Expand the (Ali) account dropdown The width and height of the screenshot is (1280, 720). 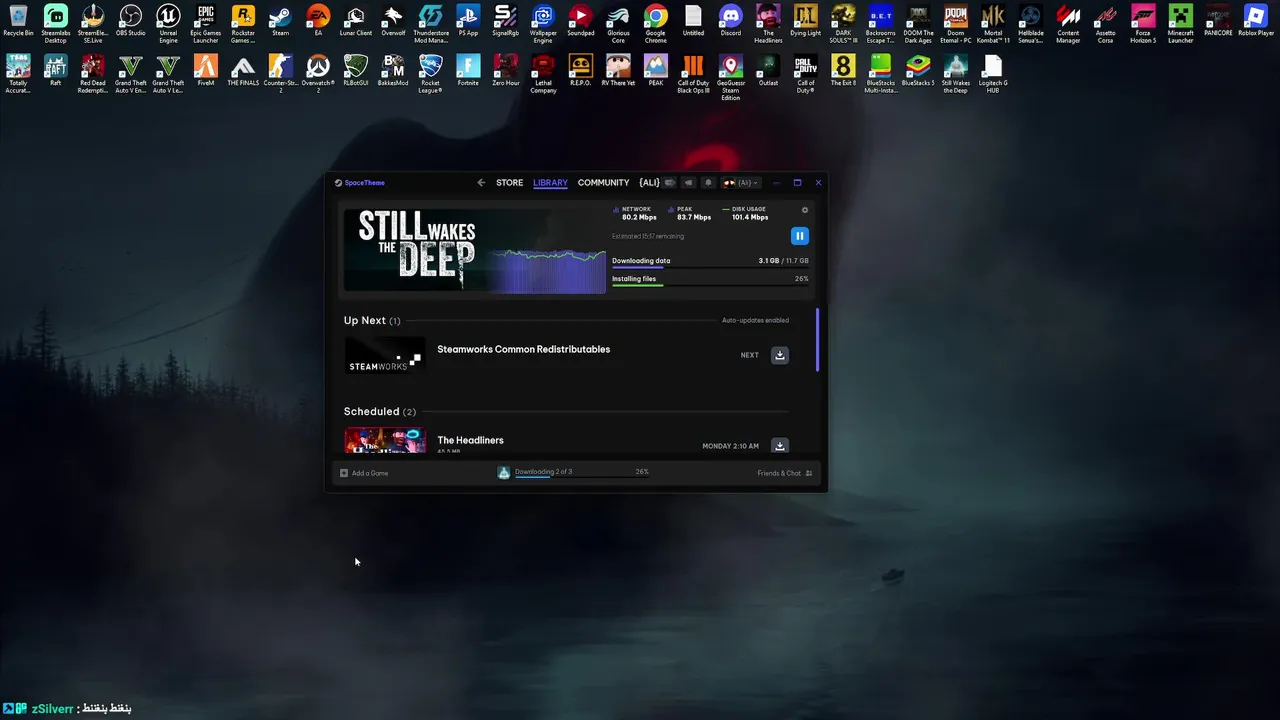pyautogui.click(x=741, y=183)
